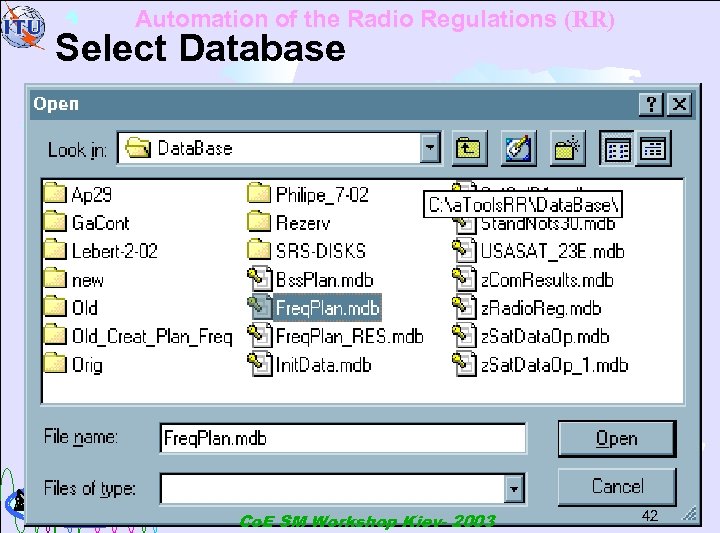Click the 'new' folder name

(x=88, y=281)
